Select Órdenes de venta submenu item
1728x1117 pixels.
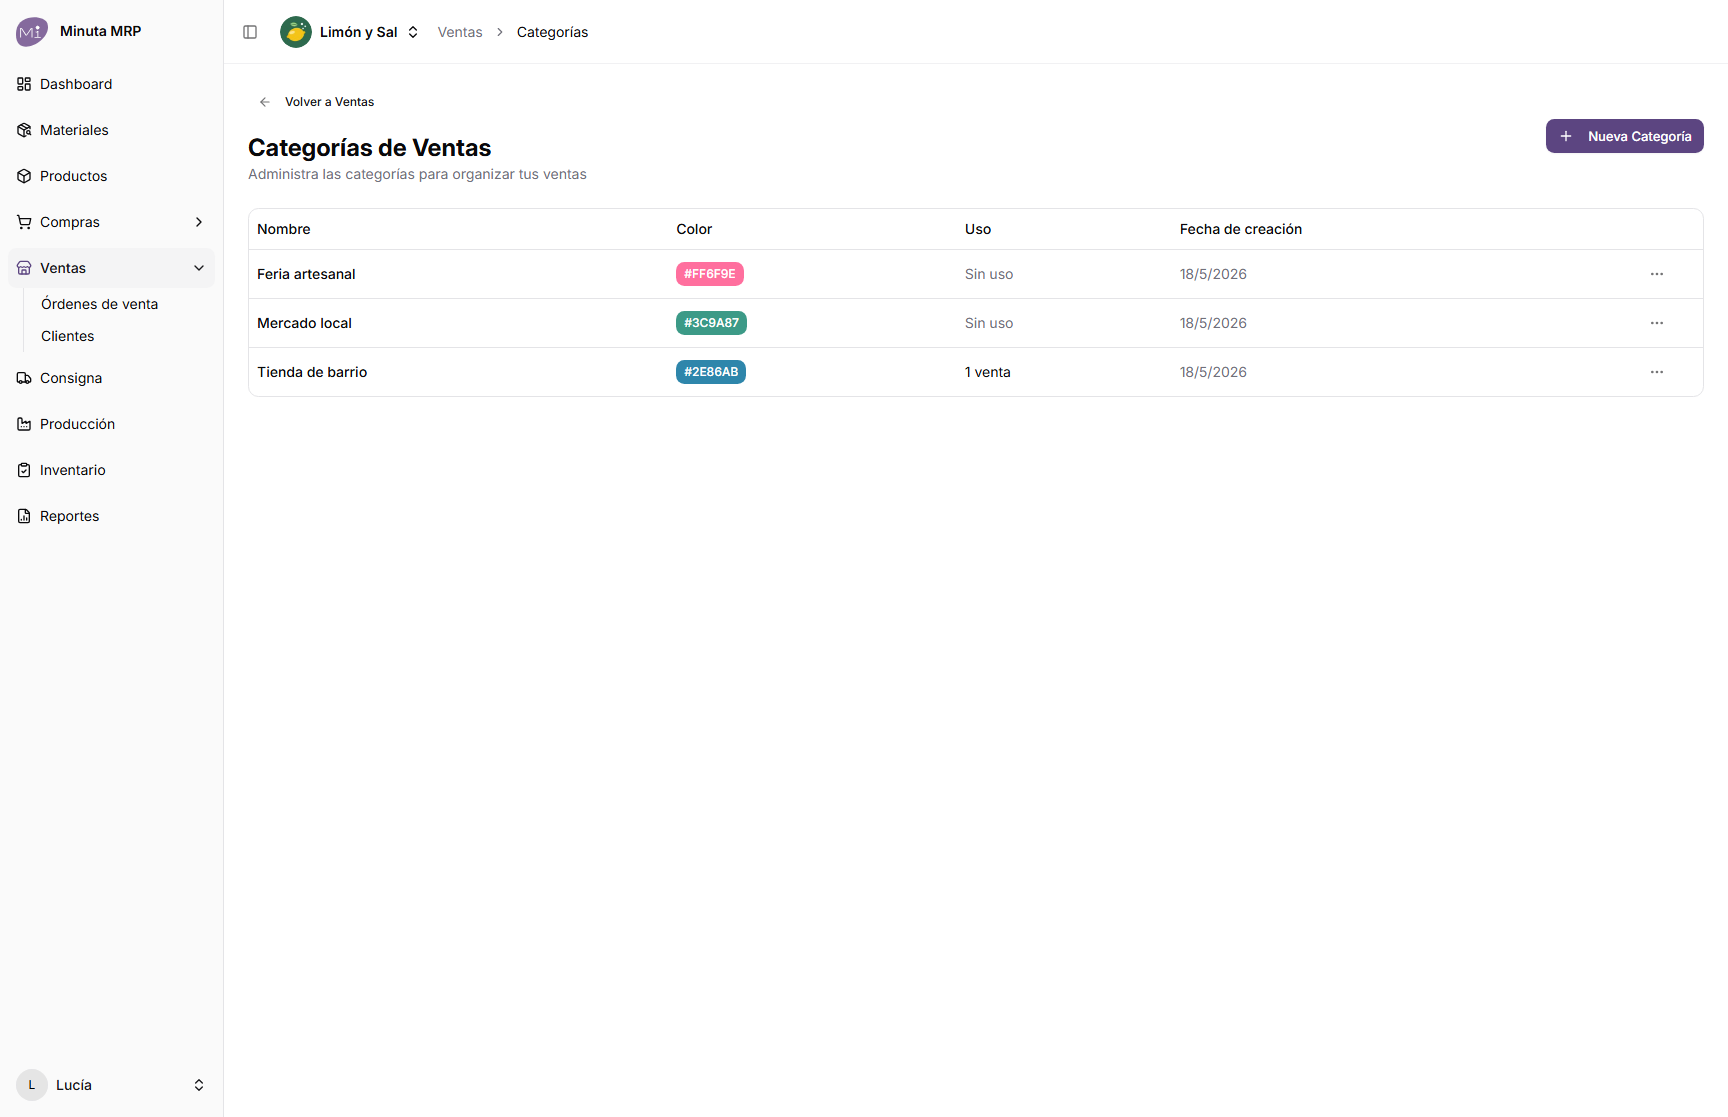pos(99,304)
